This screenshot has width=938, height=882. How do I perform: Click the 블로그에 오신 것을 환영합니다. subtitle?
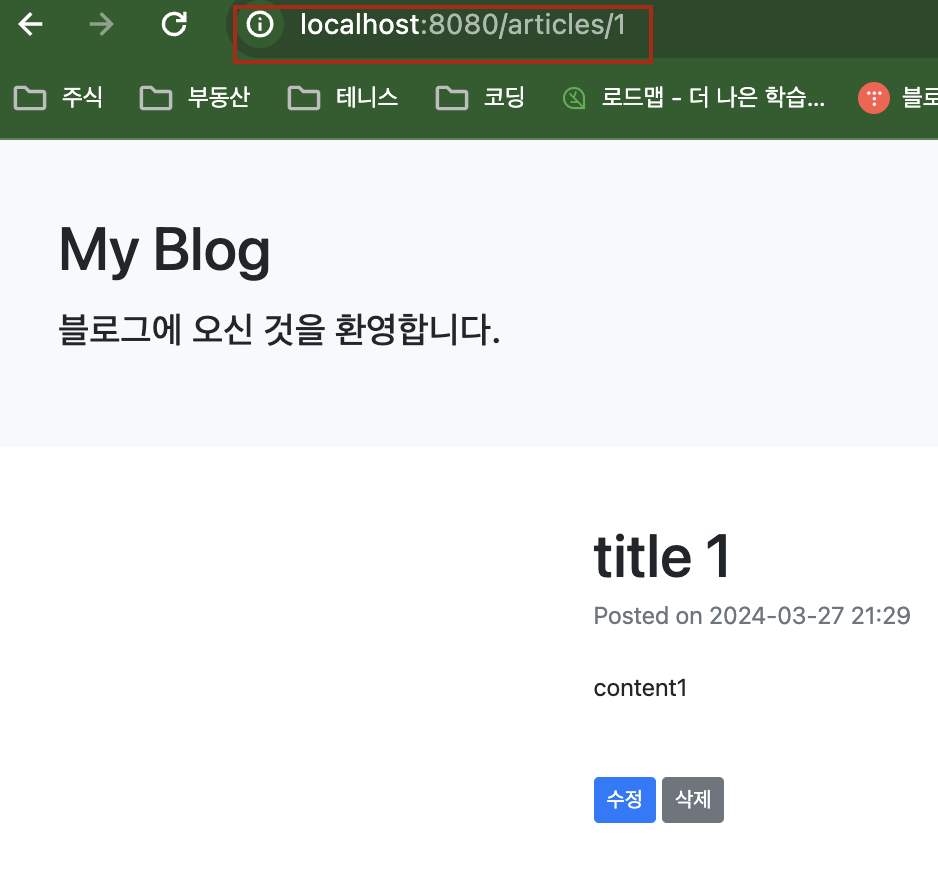(279, 330)
